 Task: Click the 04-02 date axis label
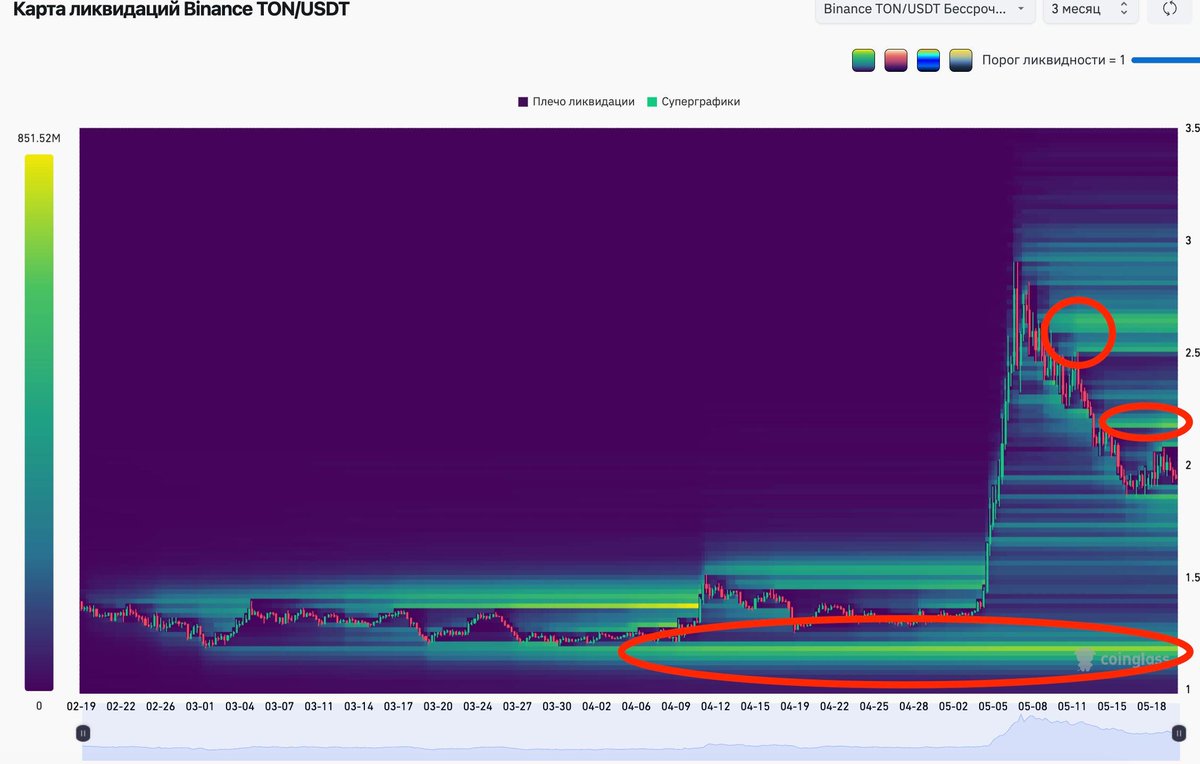tap(596, 706)
